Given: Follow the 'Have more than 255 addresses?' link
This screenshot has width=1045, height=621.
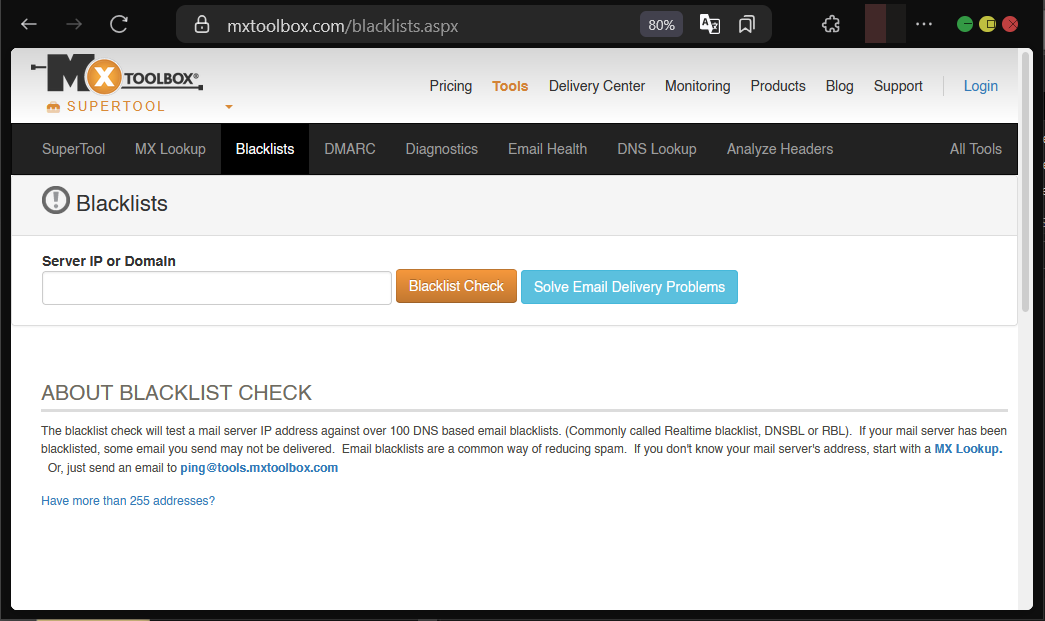Looking at the screenshot, I should click(128, 501).
